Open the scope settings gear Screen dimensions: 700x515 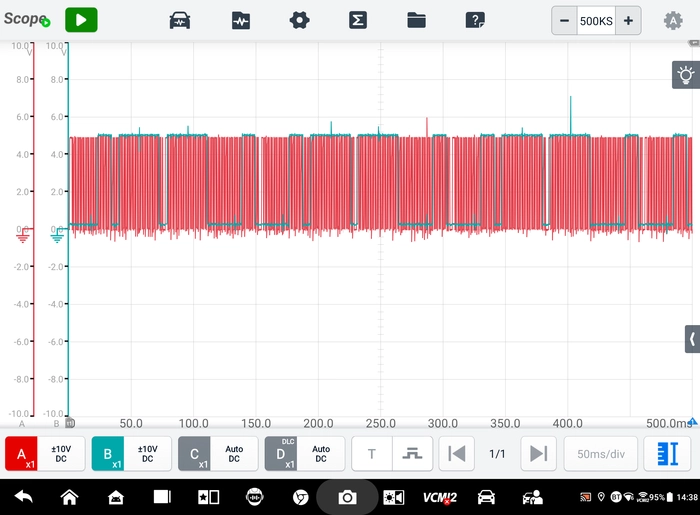(x=299, y=21)
